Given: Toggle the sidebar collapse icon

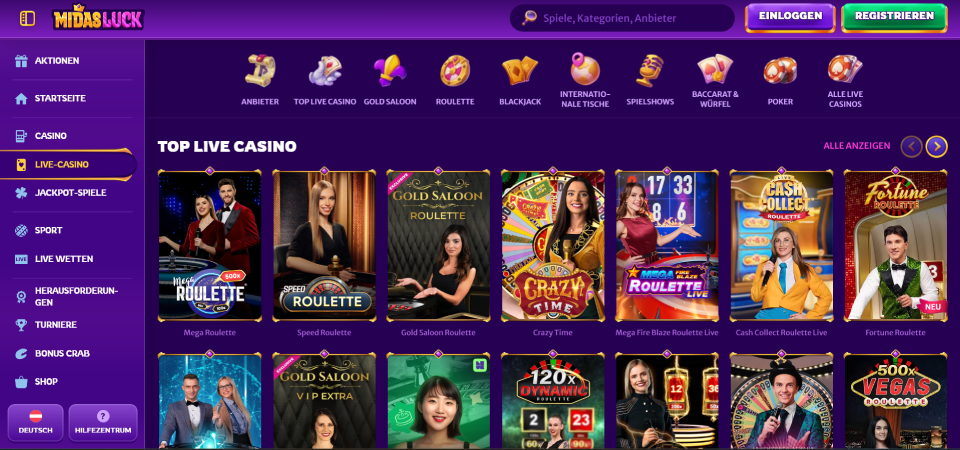Looking at the screenshot, I should (27, 18).
